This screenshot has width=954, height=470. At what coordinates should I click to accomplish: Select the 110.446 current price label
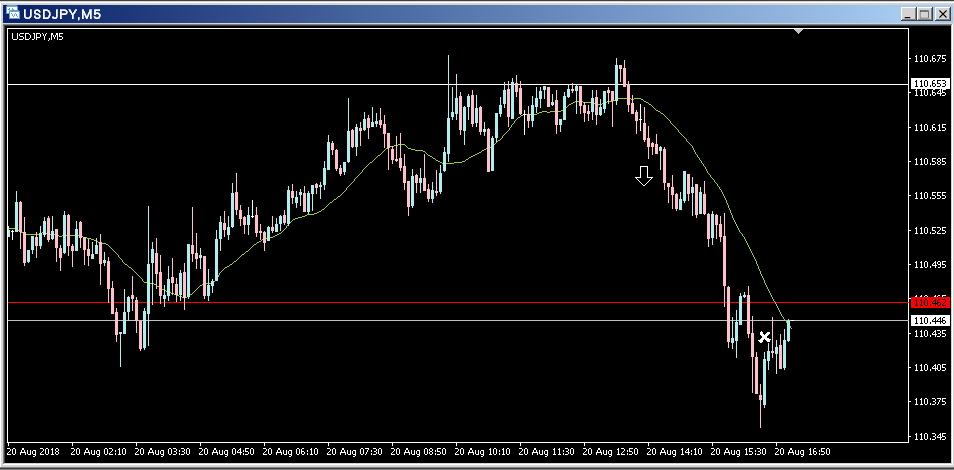(930, 320)
